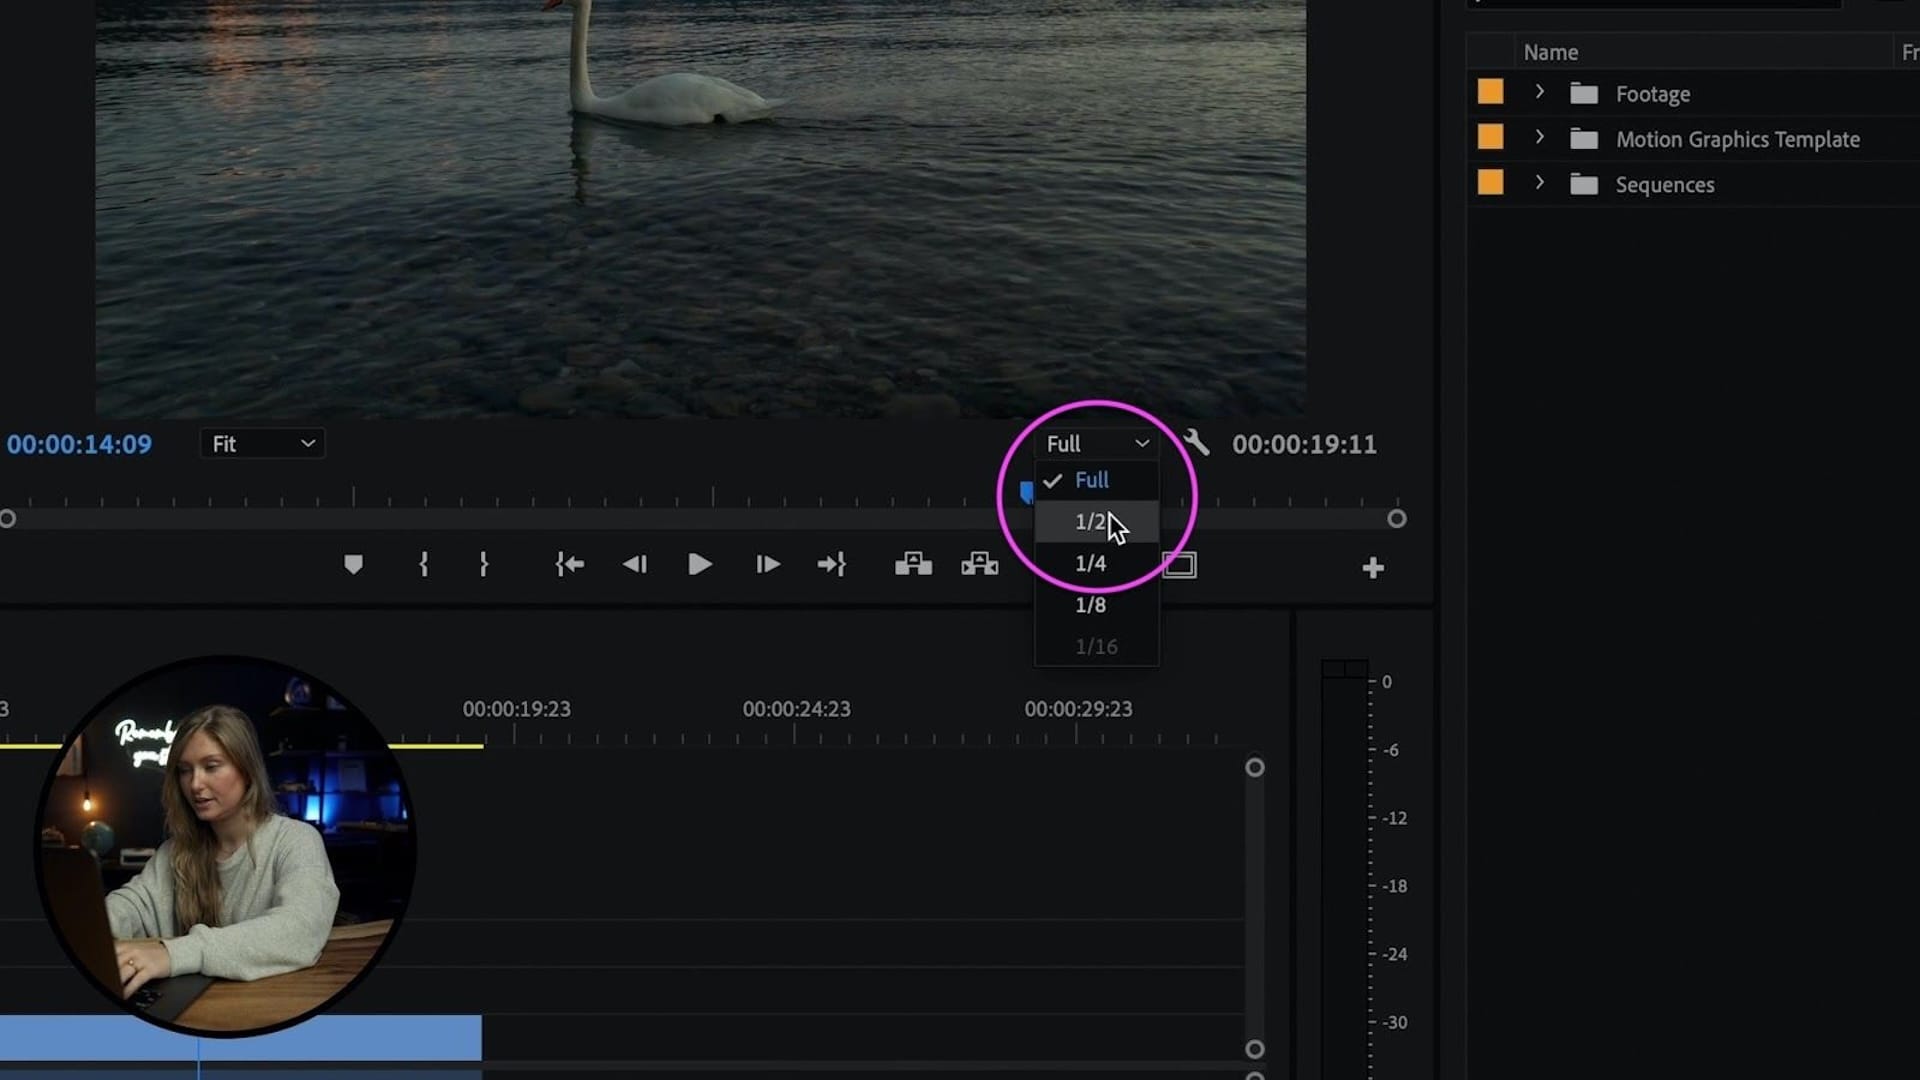Click the Mark In button

click(423, 565)
